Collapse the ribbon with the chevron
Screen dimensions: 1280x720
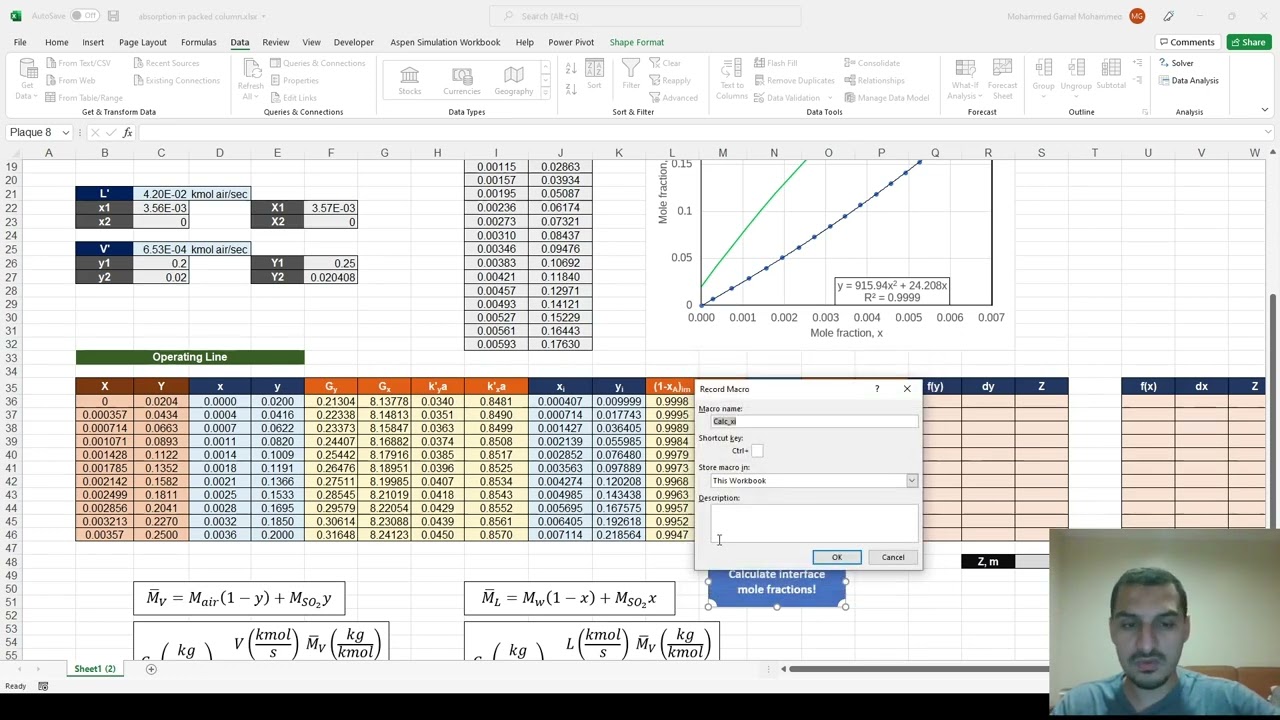click(x=1264, y=111)
